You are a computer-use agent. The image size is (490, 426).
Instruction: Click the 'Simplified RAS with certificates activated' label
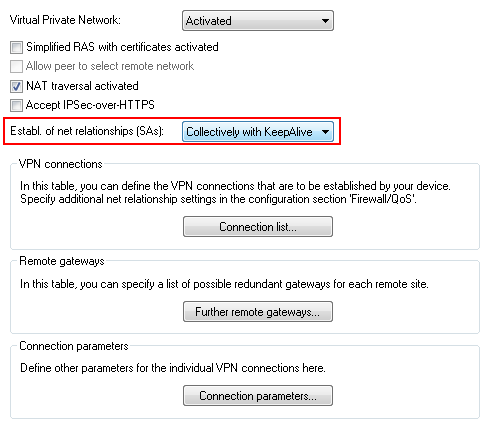[122, 47]
